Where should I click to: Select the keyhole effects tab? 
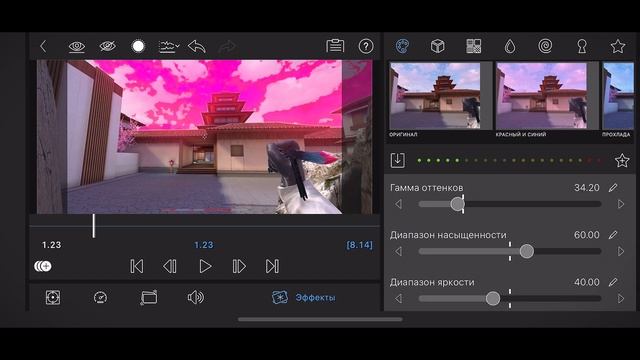(x=582, y=46)
